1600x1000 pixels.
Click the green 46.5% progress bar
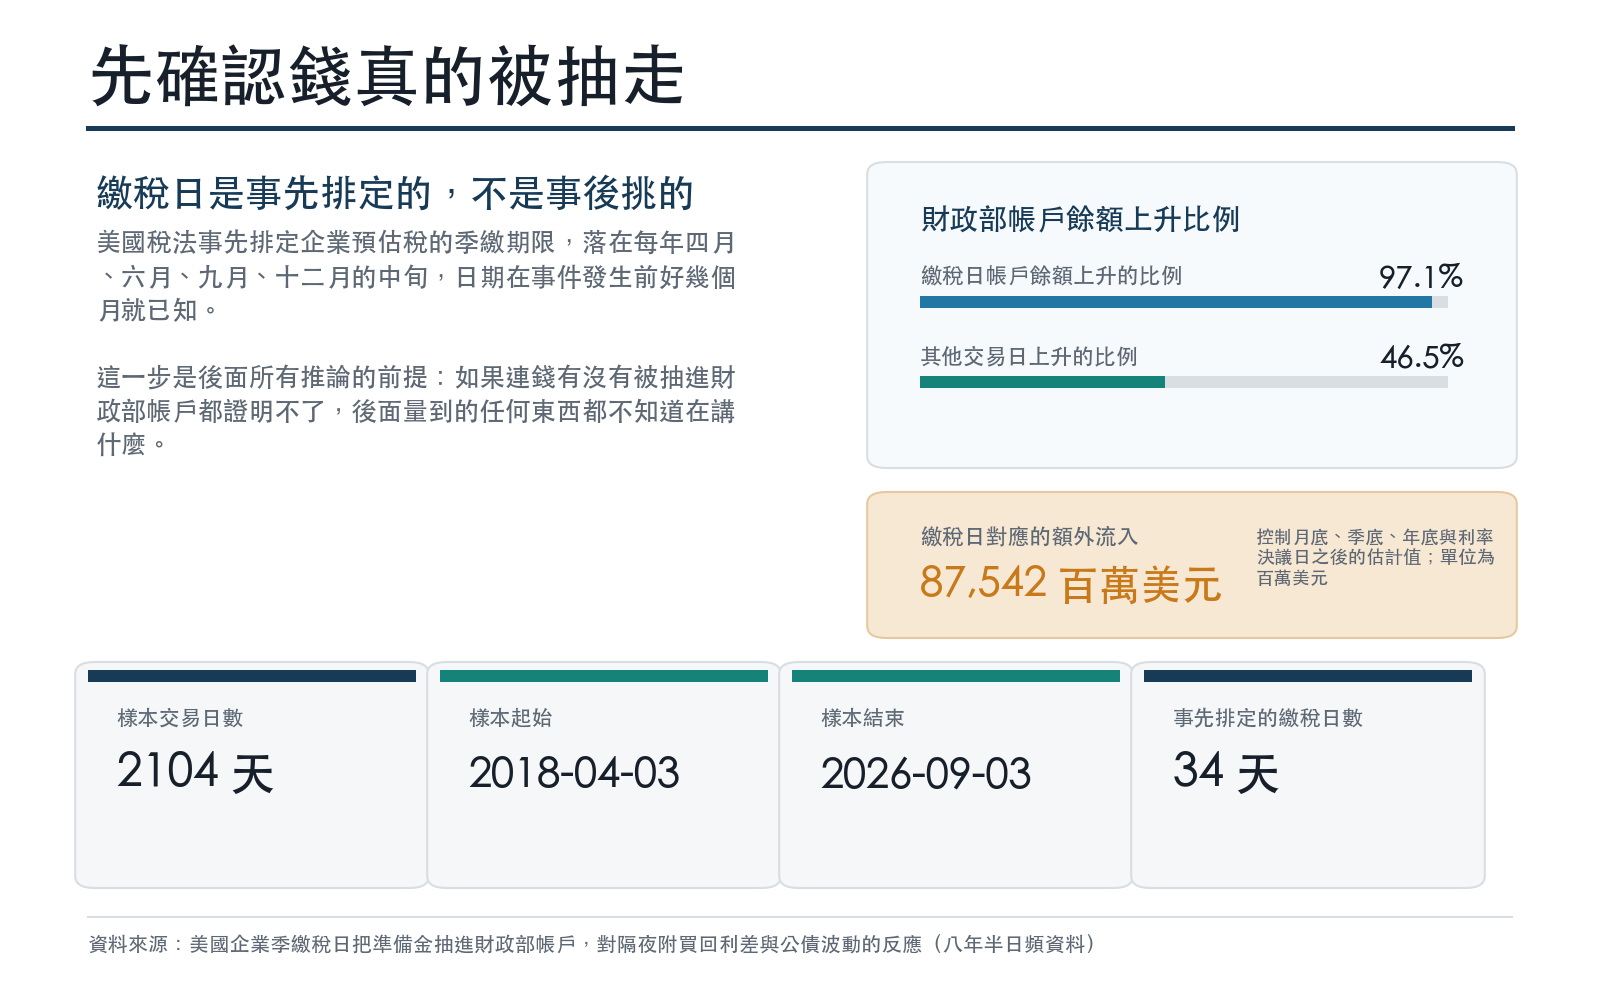tap(1042, 382)
